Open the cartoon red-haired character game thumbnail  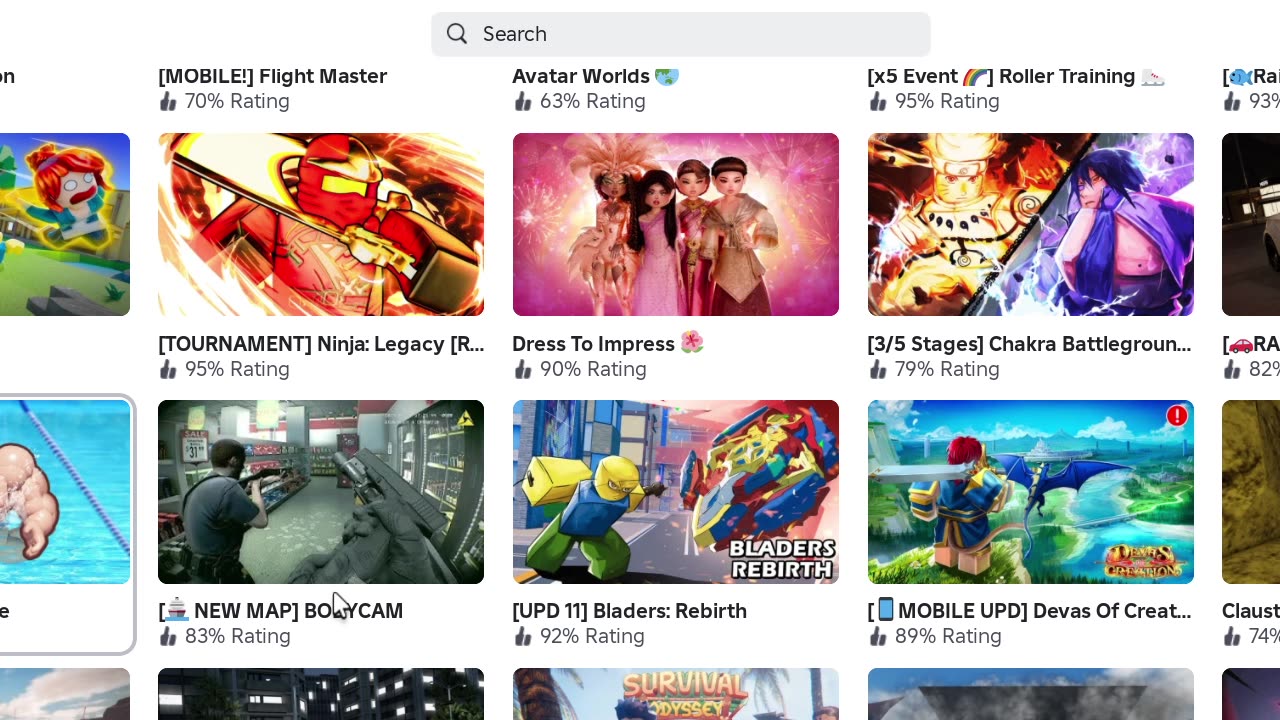pyautogui.click(x=65, y=224)
